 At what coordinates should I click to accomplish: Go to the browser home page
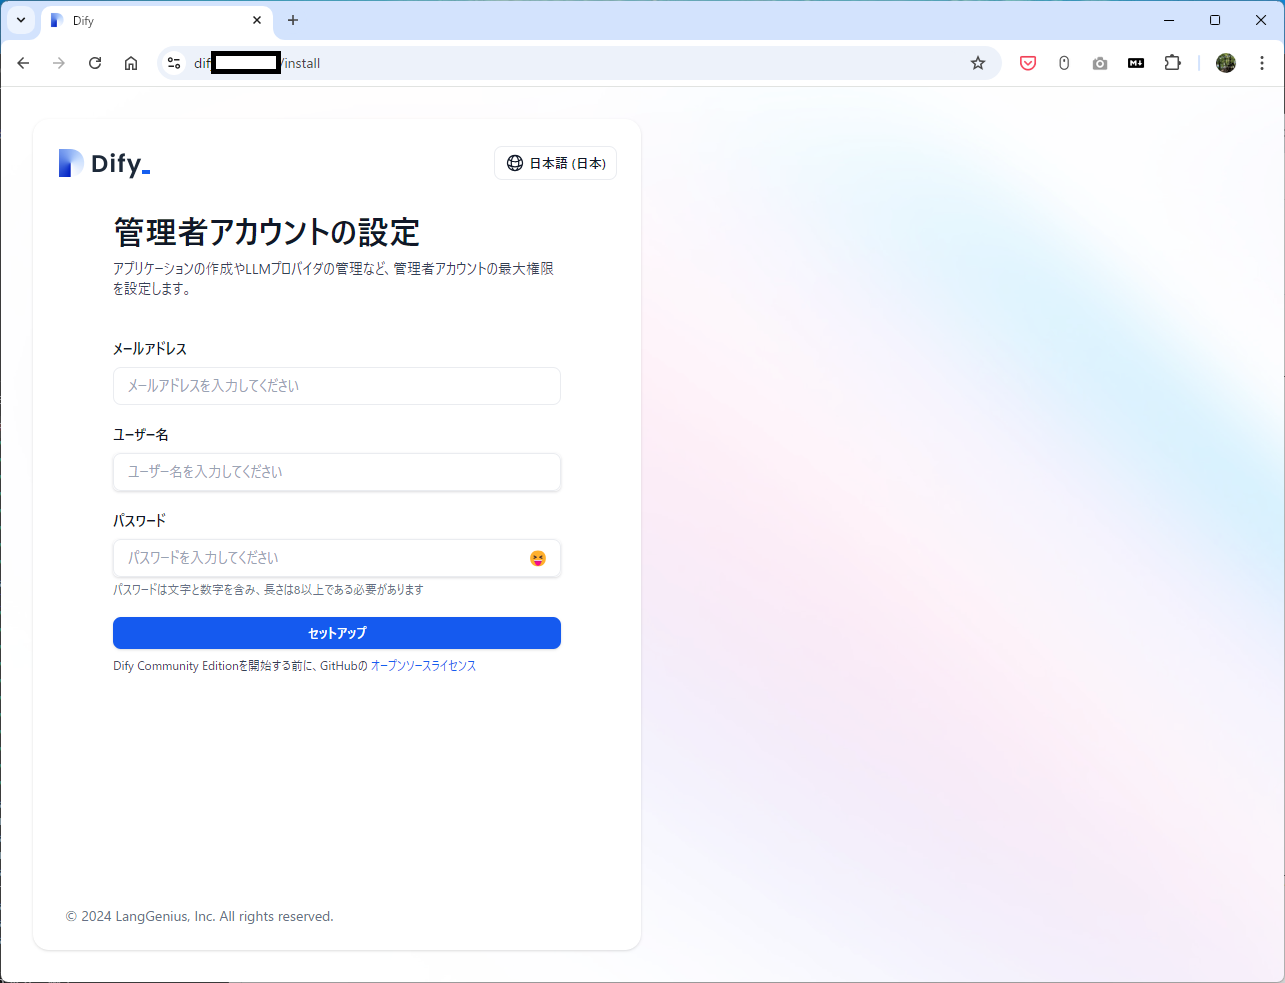click(x=131, y=63)
